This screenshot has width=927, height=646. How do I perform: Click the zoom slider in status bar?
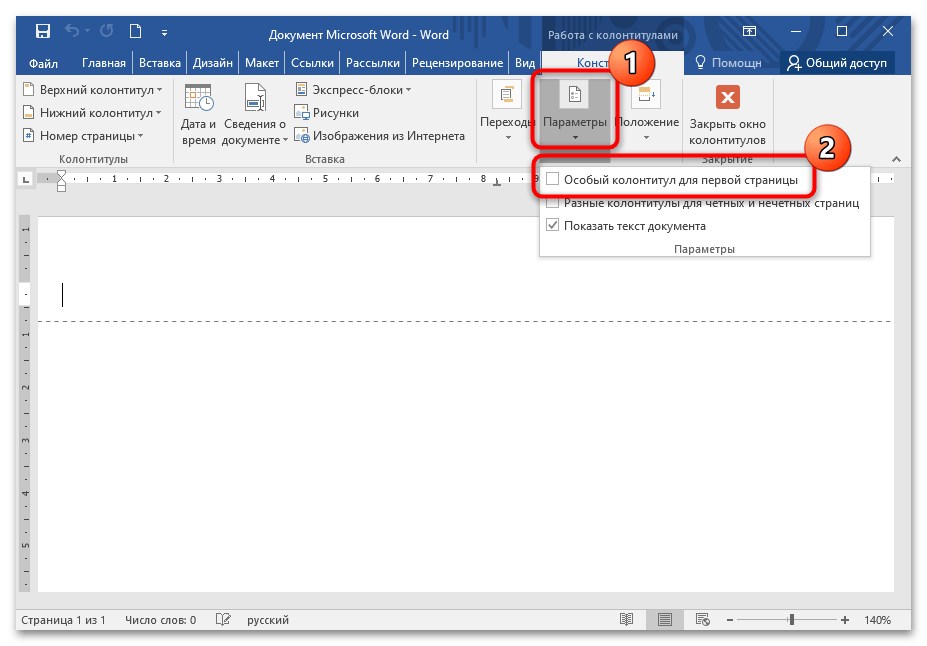[x=791, y=620]
